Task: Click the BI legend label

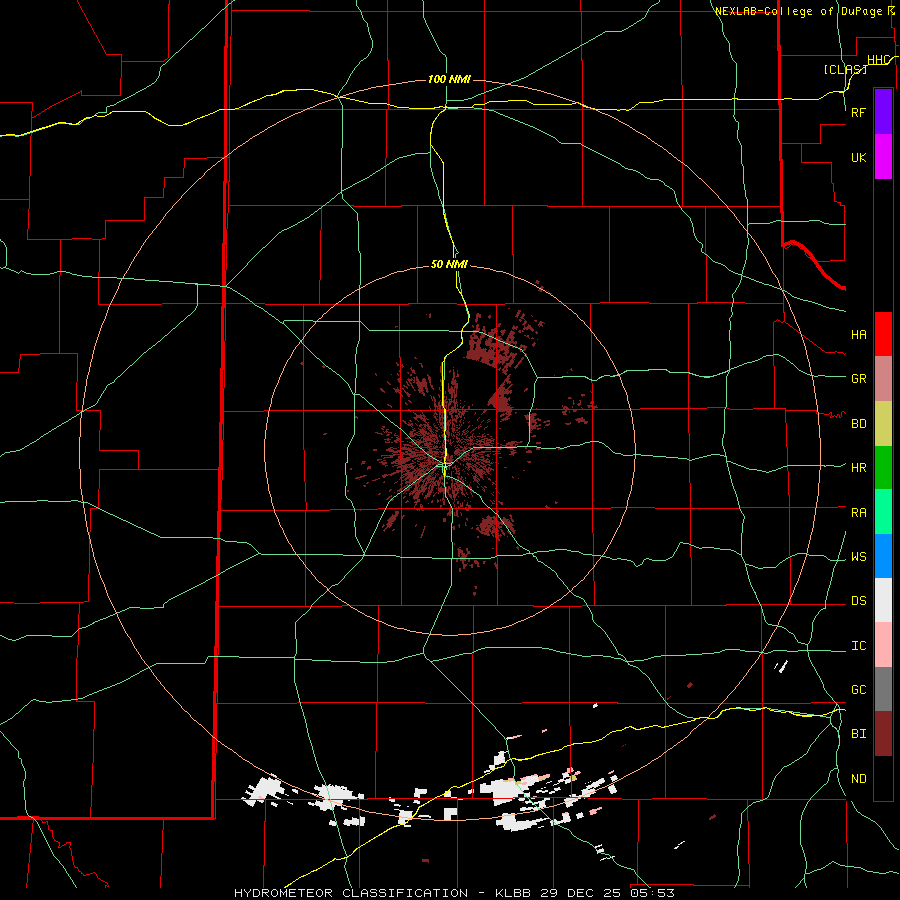Action: click(x=858, y=734)
